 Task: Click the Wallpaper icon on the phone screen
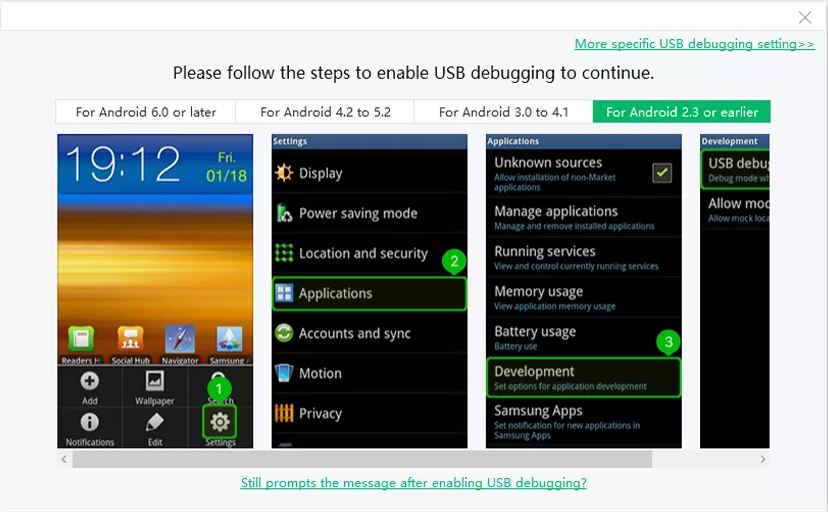click(155, 382)
